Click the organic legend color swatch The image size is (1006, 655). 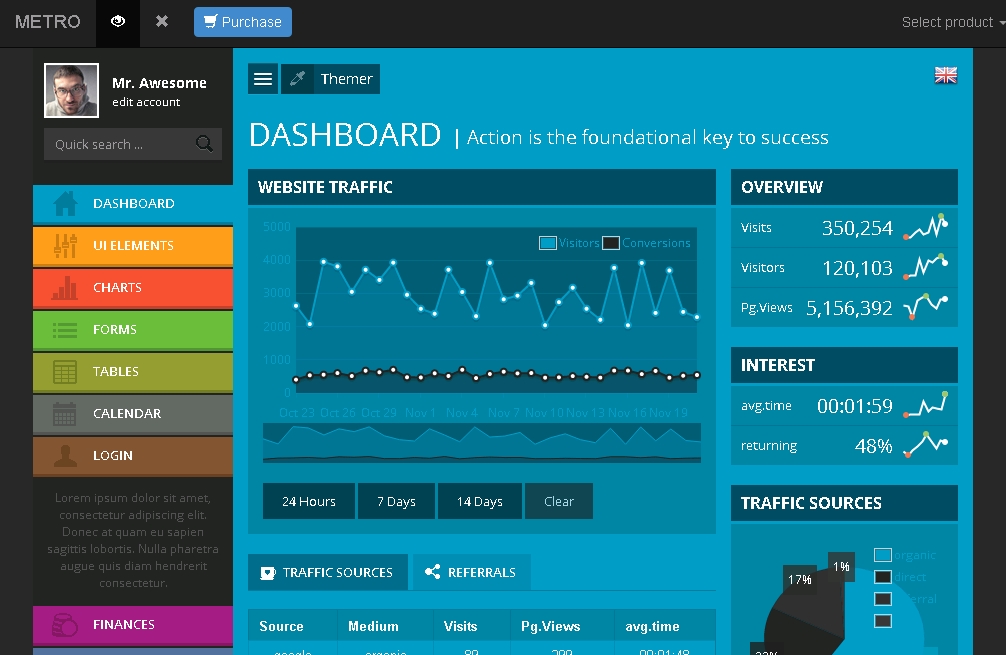[x=882, y=555]
